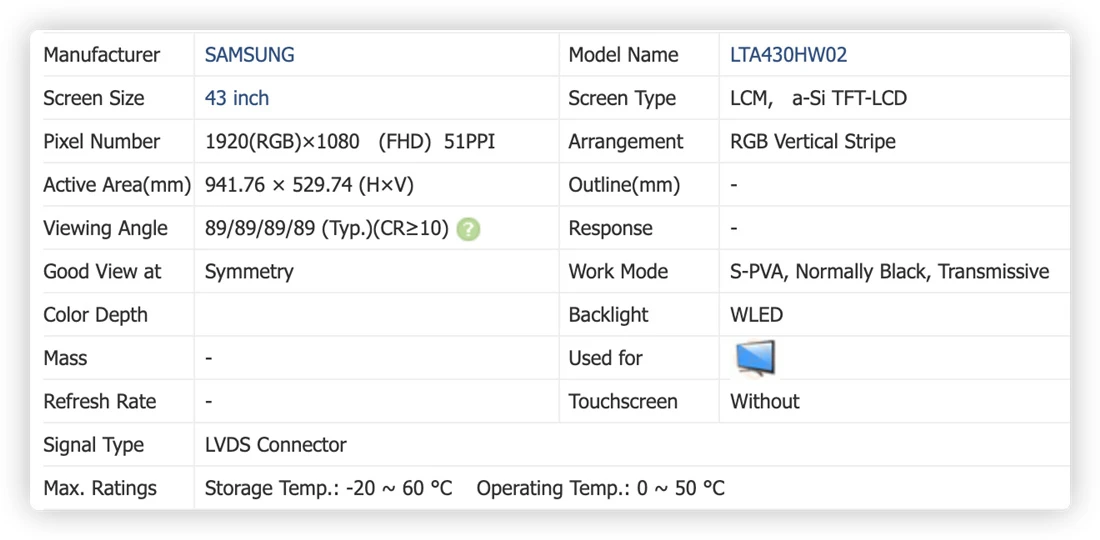Viewport: 1100px width, 540px height.
Task: Select the 'Signal Type' label
Action: pyautogui.click(x=93, y=445)
